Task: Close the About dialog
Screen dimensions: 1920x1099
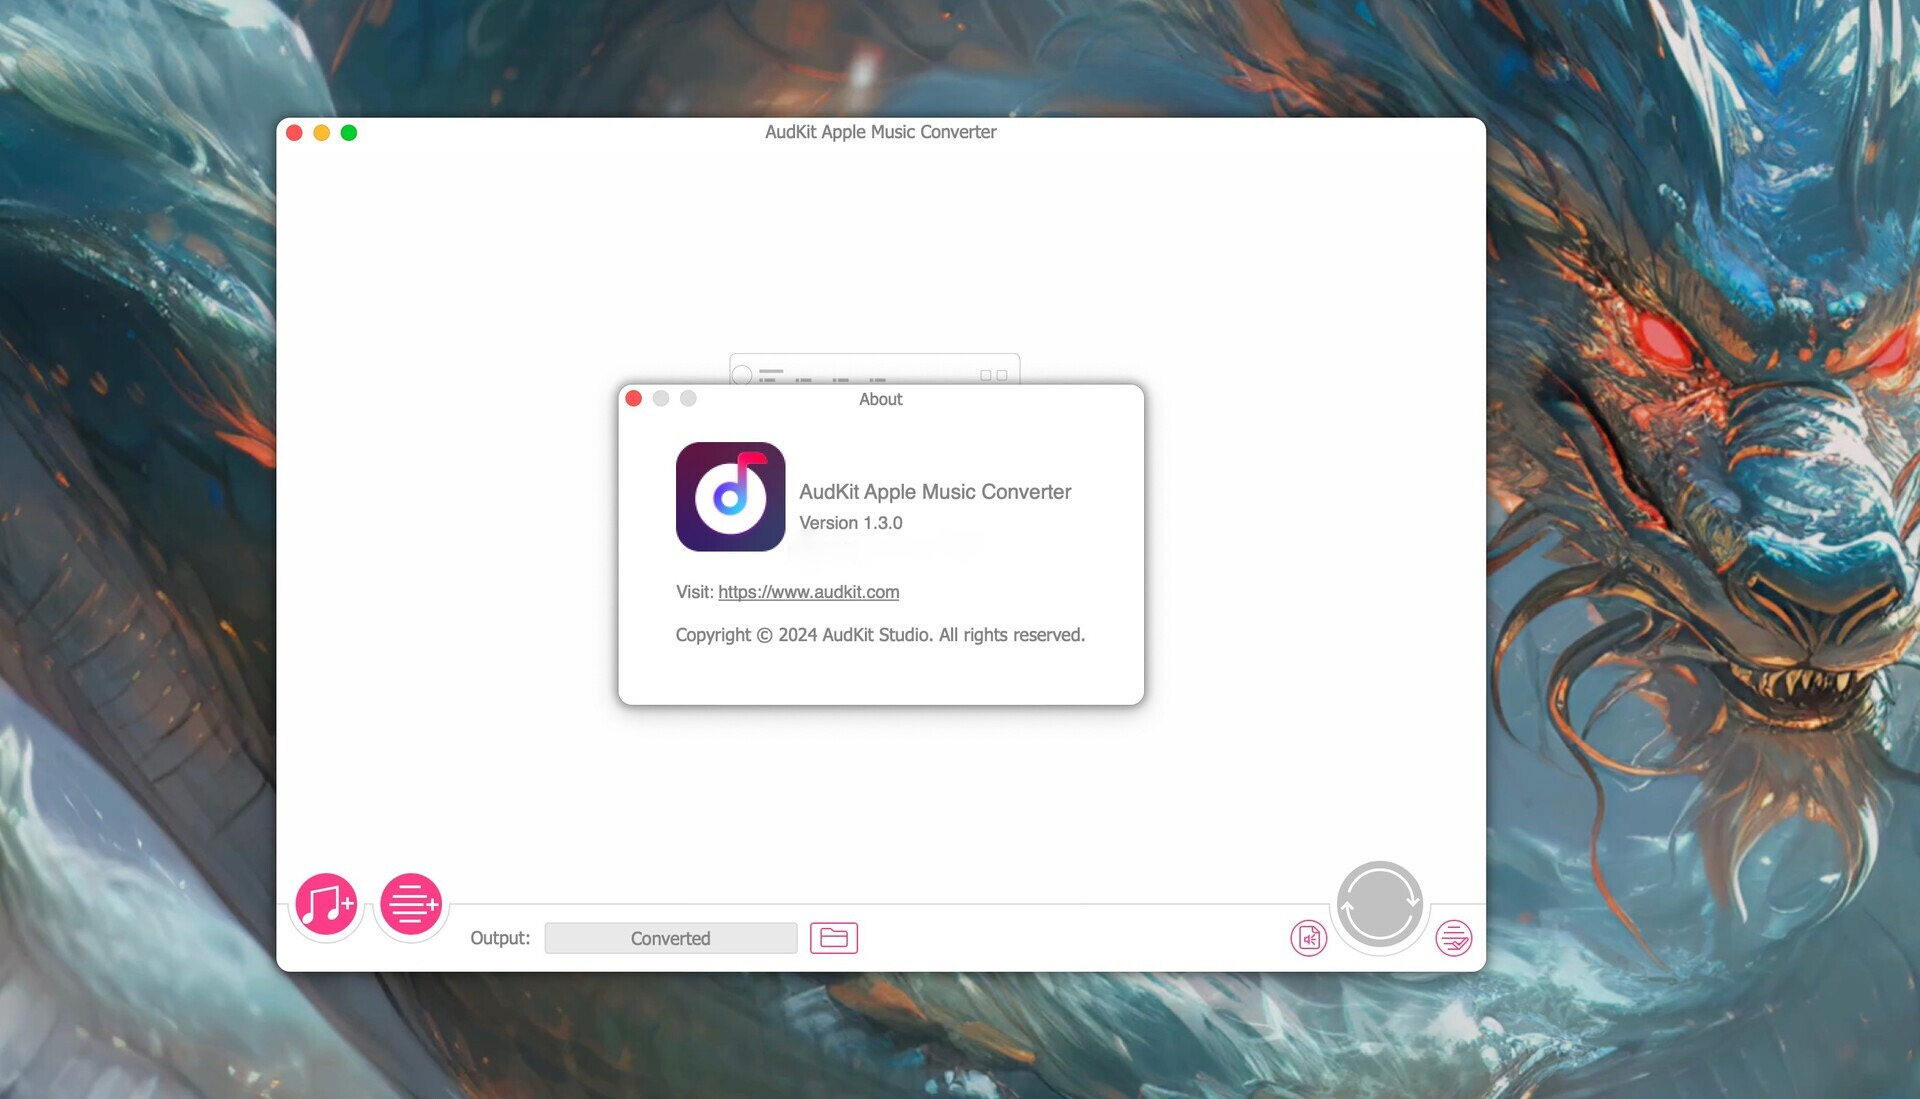Action: pyautogui.click(x=633, y=399)
